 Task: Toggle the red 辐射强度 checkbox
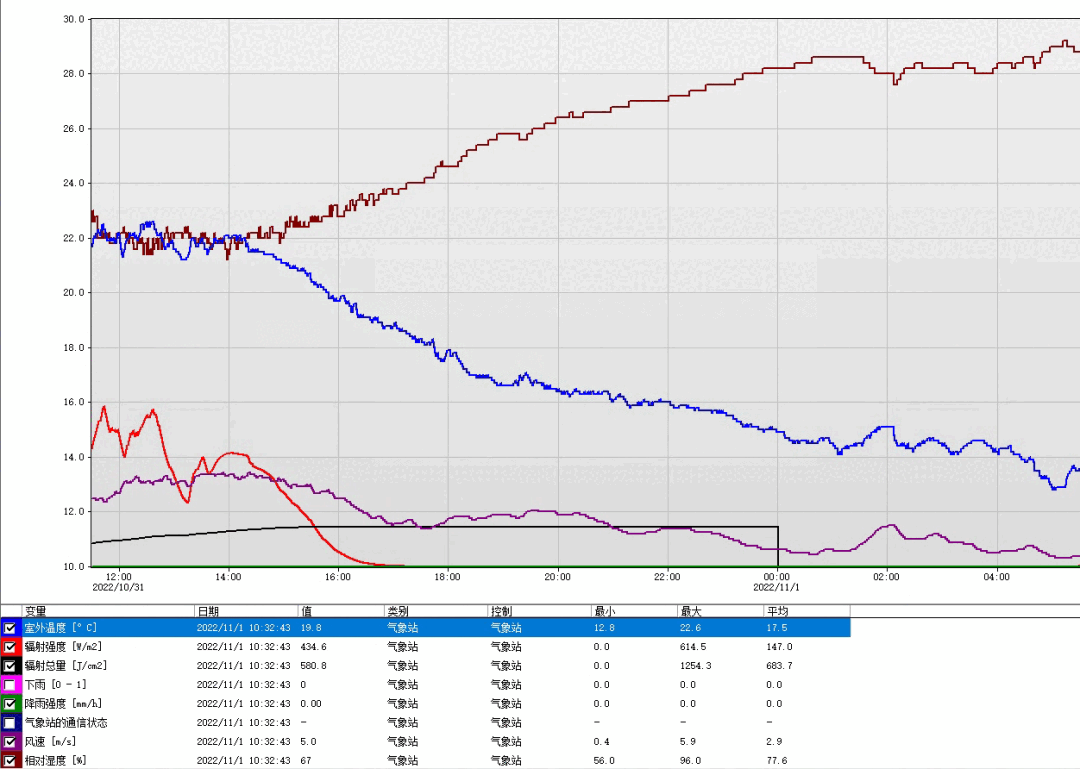point(10,647)
